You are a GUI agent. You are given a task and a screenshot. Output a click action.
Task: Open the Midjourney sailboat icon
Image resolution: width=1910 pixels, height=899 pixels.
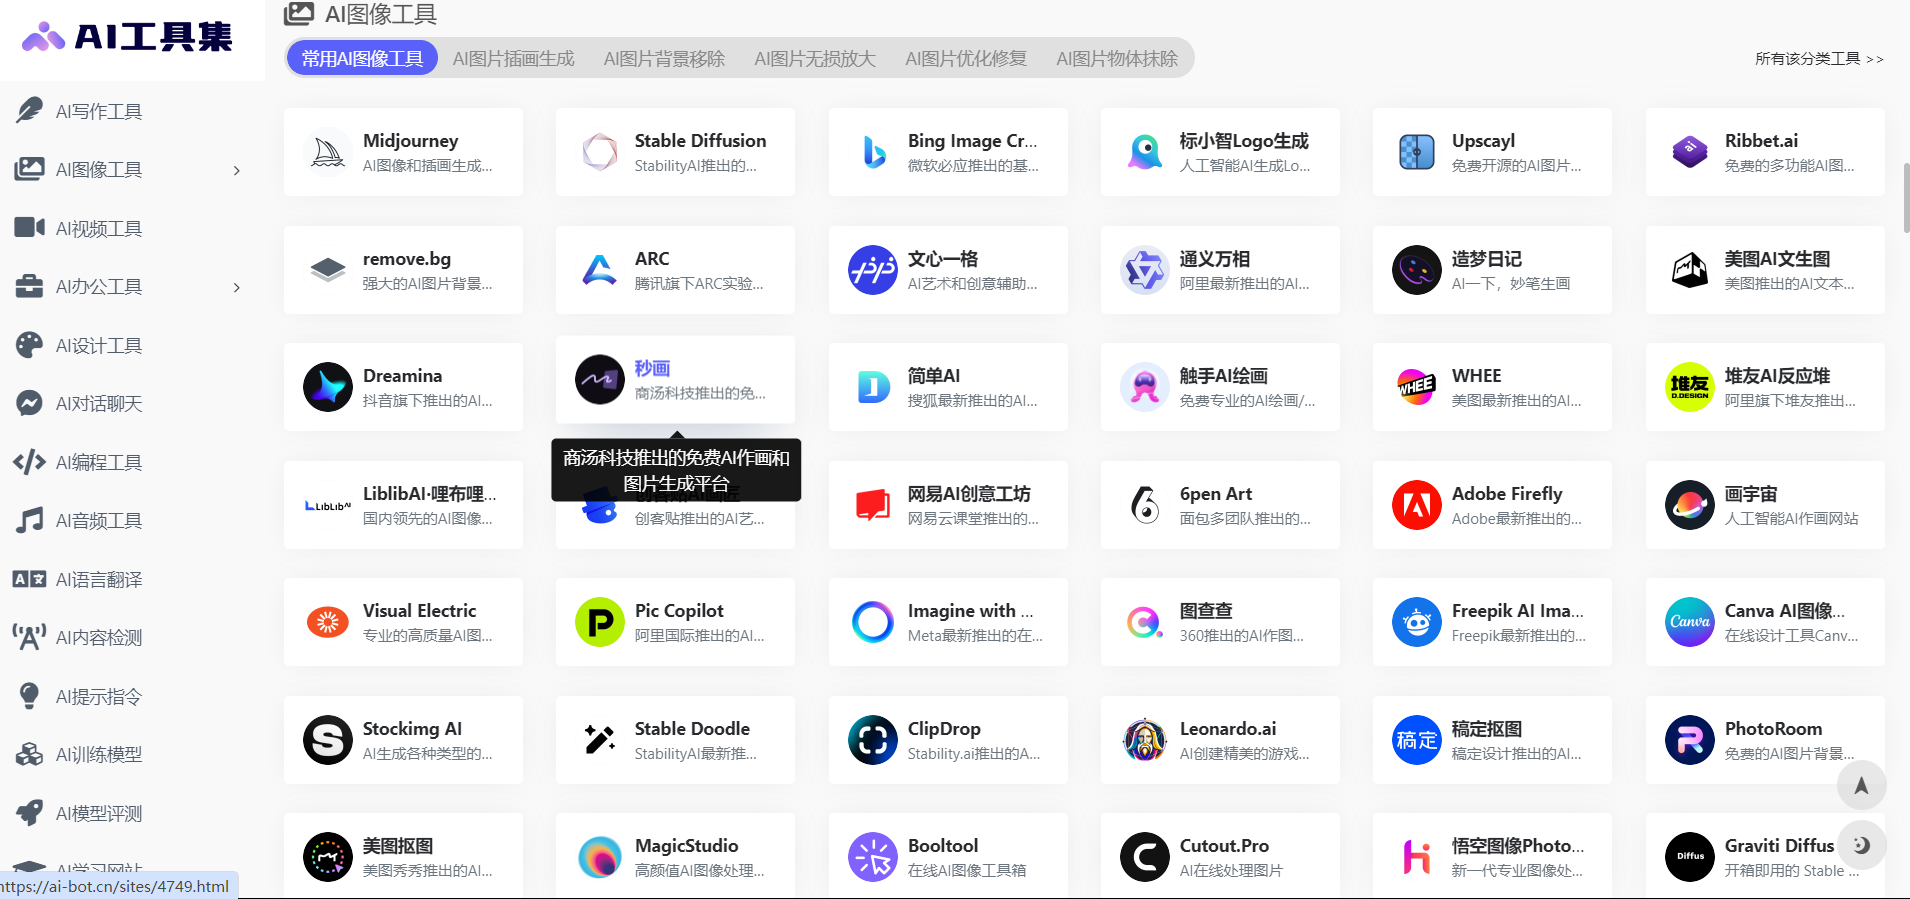click(328, 152)
